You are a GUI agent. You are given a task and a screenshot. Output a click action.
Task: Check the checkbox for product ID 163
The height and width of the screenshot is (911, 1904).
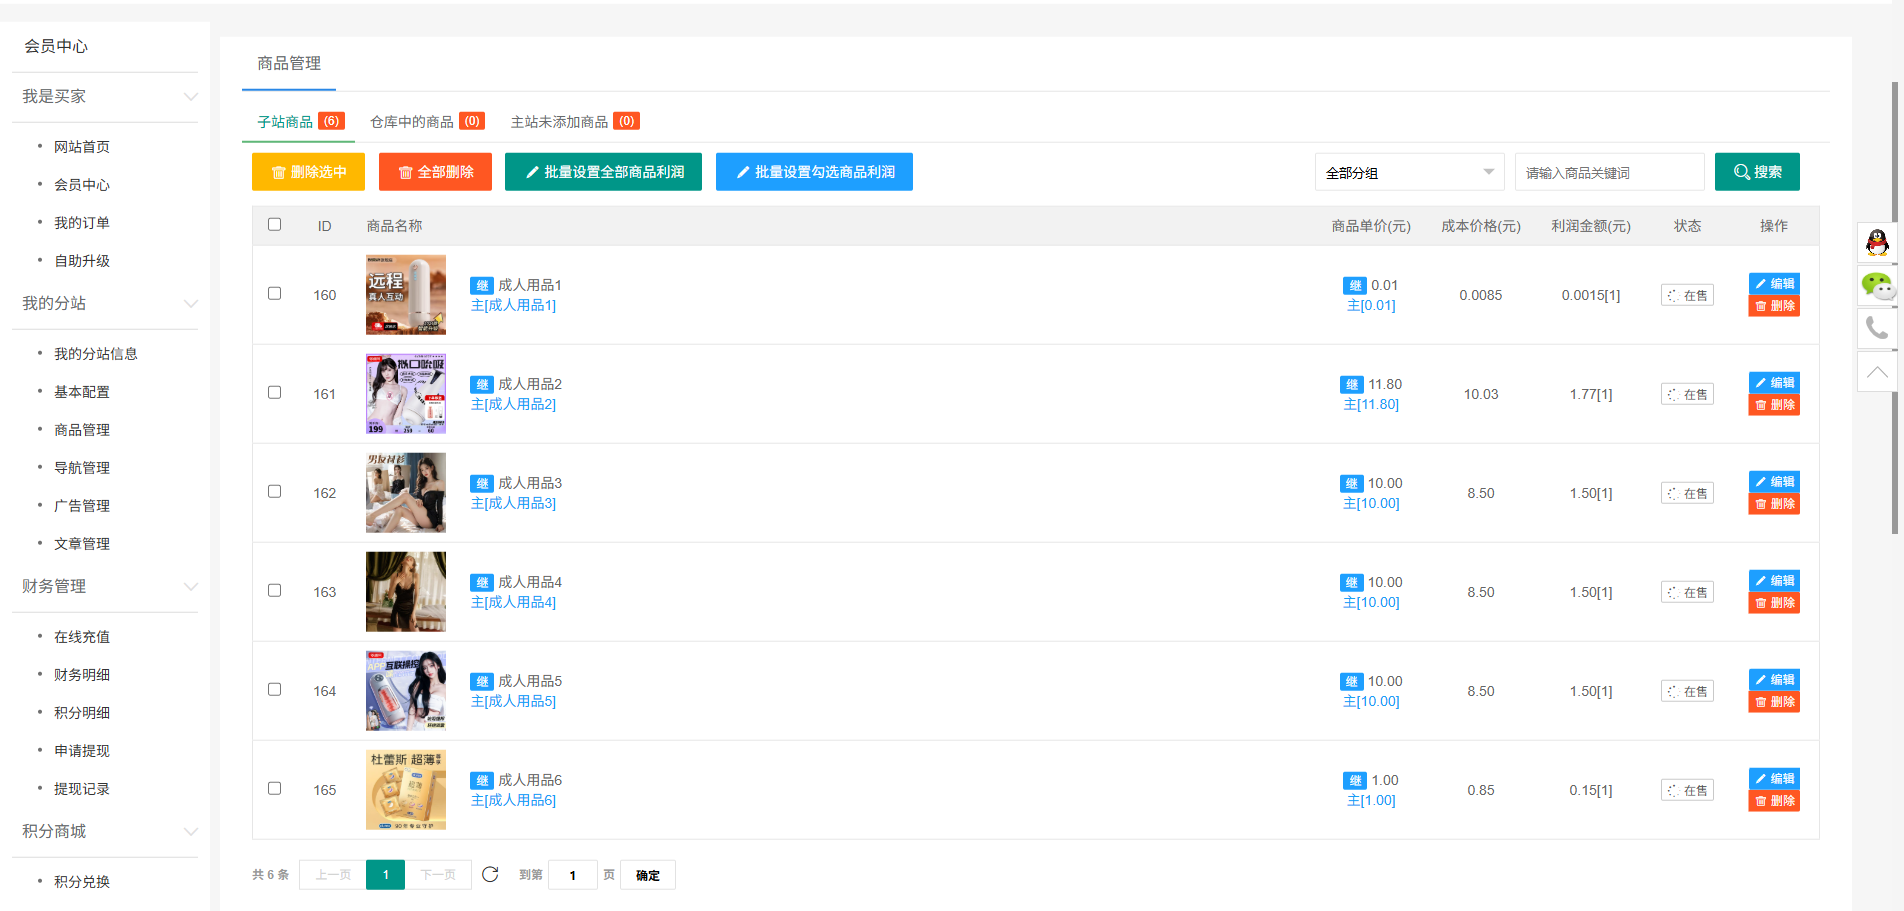(275, 591)
